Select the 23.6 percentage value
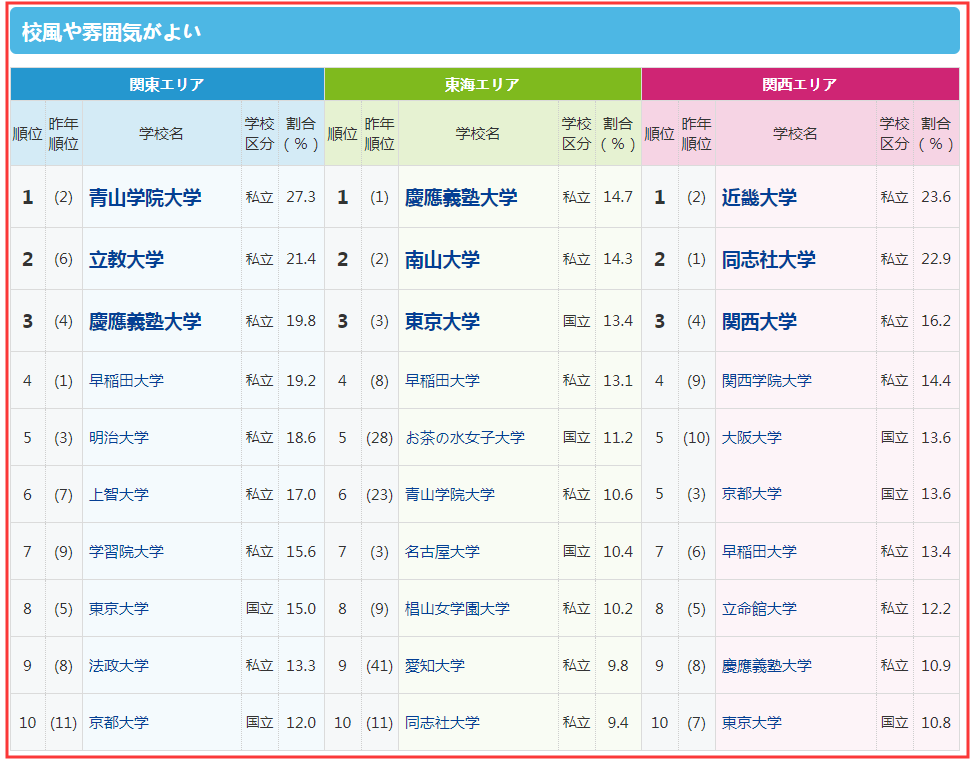This screenshot has height=760, width=972. point(936,197)
